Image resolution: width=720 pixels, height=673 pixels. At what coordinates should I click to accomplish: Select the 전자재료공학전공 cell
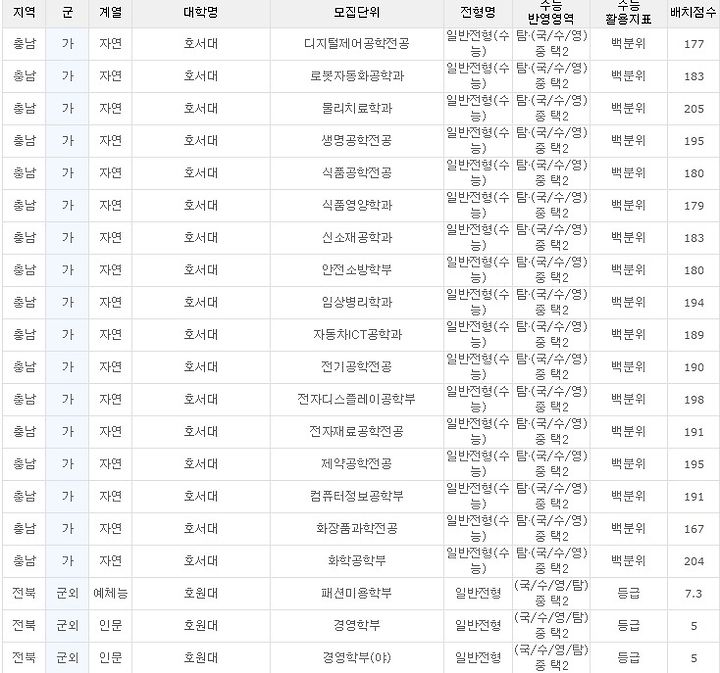[x=357, y=432]
